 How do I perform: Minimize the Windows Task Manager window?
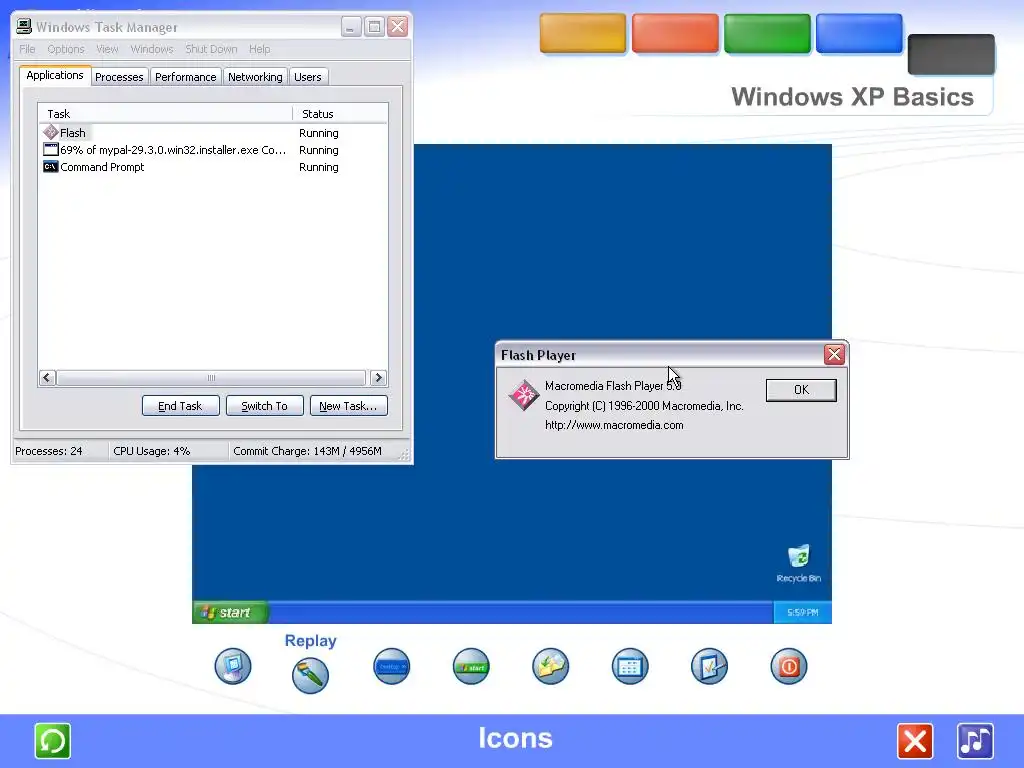point(351,26)
